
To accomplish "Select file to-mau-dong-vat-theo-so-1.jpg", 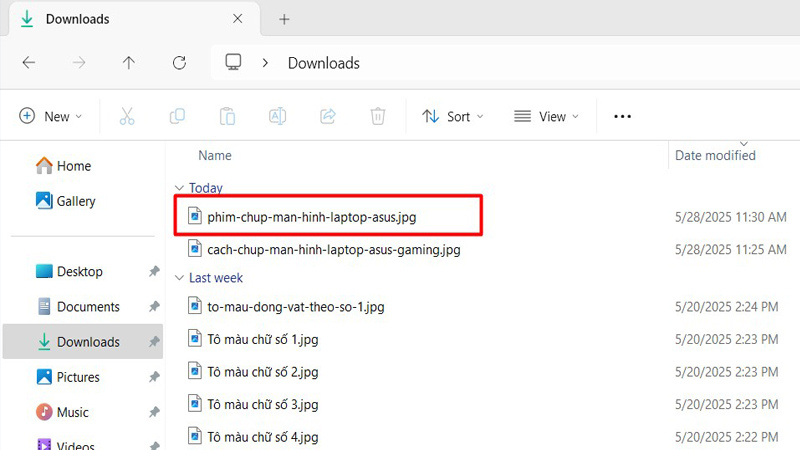I will [296, 307].
